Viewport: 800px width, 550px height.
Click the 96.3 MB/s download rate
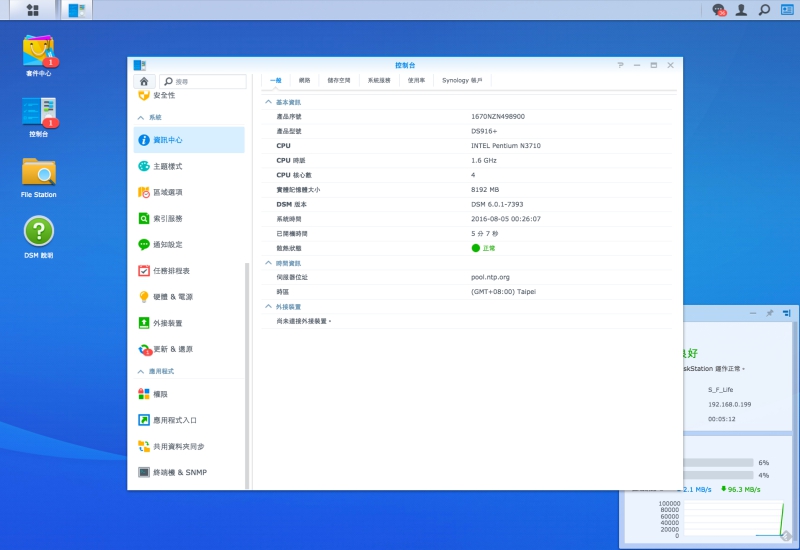(741, 489)
